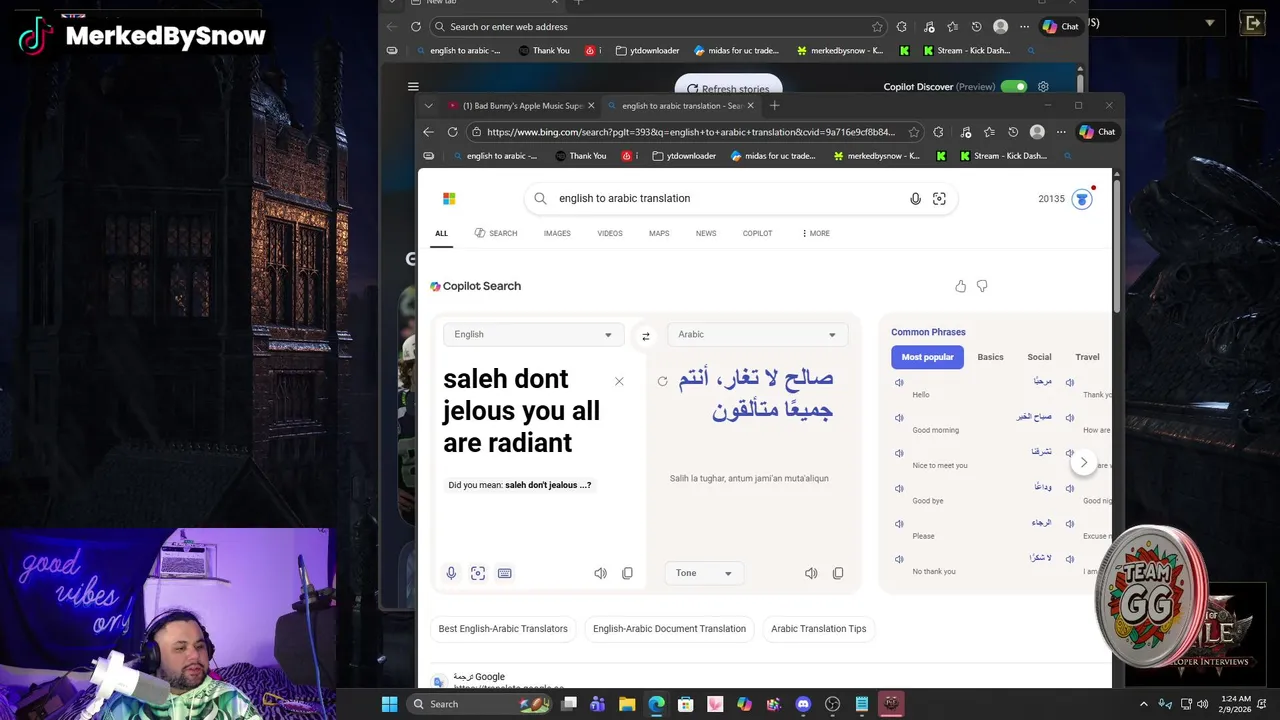Click address bar in back browser window

point(660,27)
